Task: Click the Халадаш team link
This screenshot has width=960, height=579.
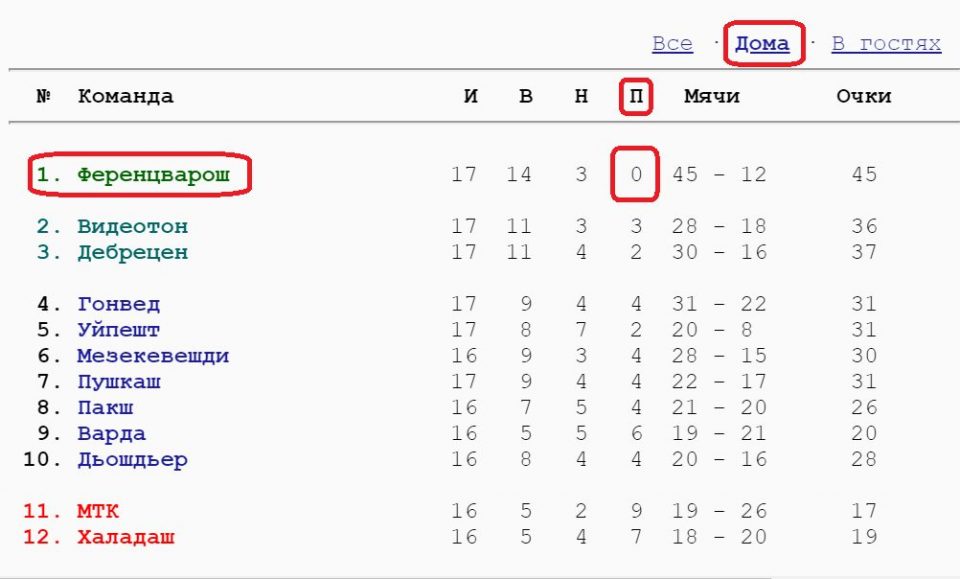Action: (x=125, y=538)
